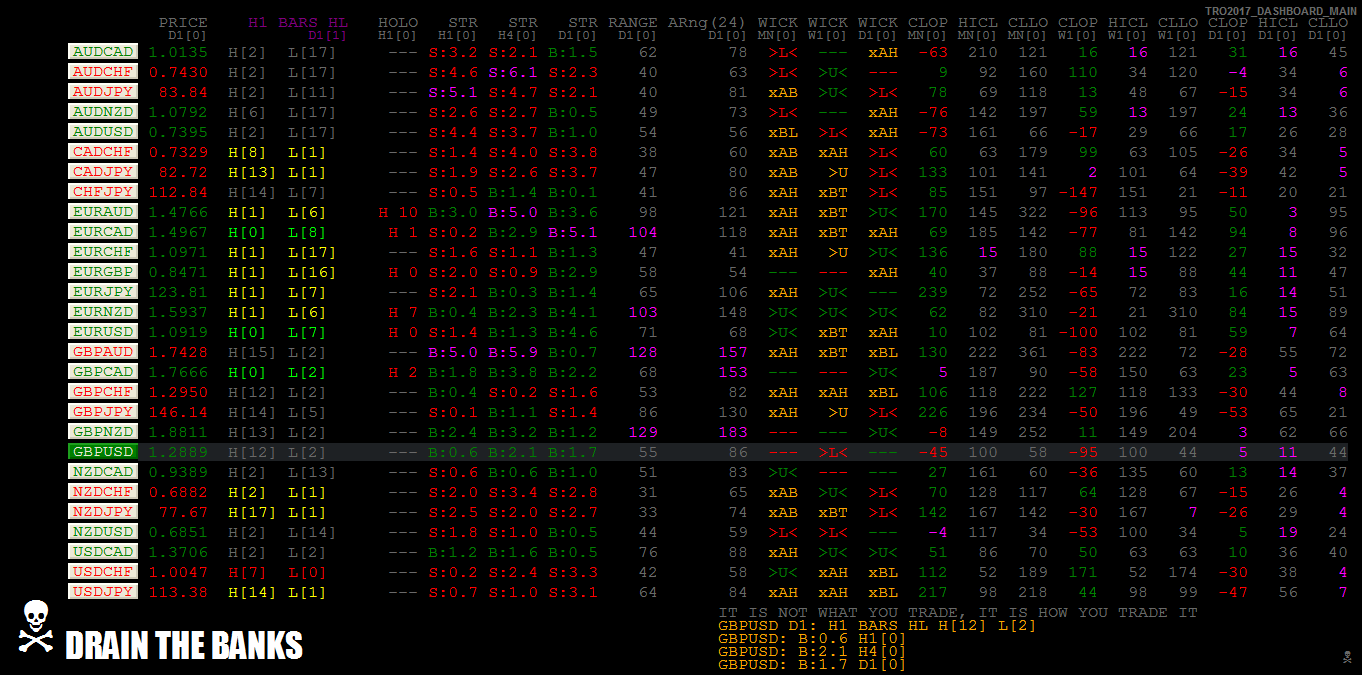Image resolution: width=1362 pixels, height=675 pixels.
Task: Click the USDCHF symbol button
Action: [103, 571]
